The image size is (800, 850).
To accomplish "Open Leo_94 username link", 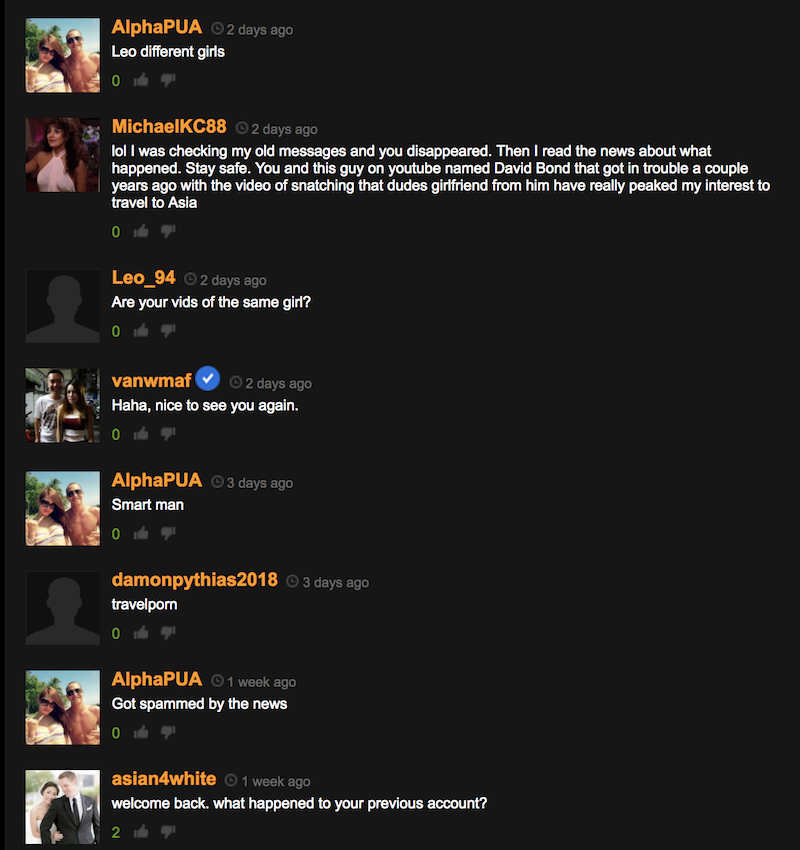I will point(143,278).
